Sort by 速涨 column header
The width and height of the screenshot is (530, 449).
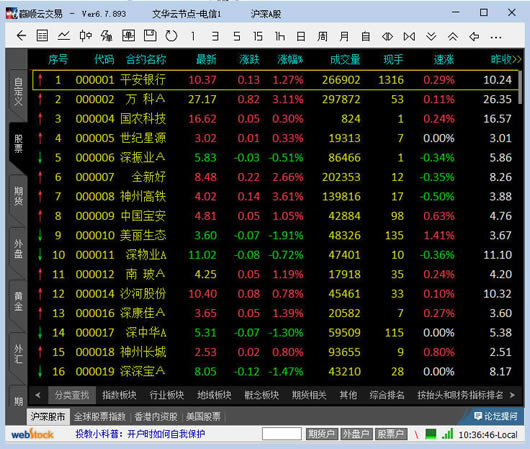tap(444, 60)
